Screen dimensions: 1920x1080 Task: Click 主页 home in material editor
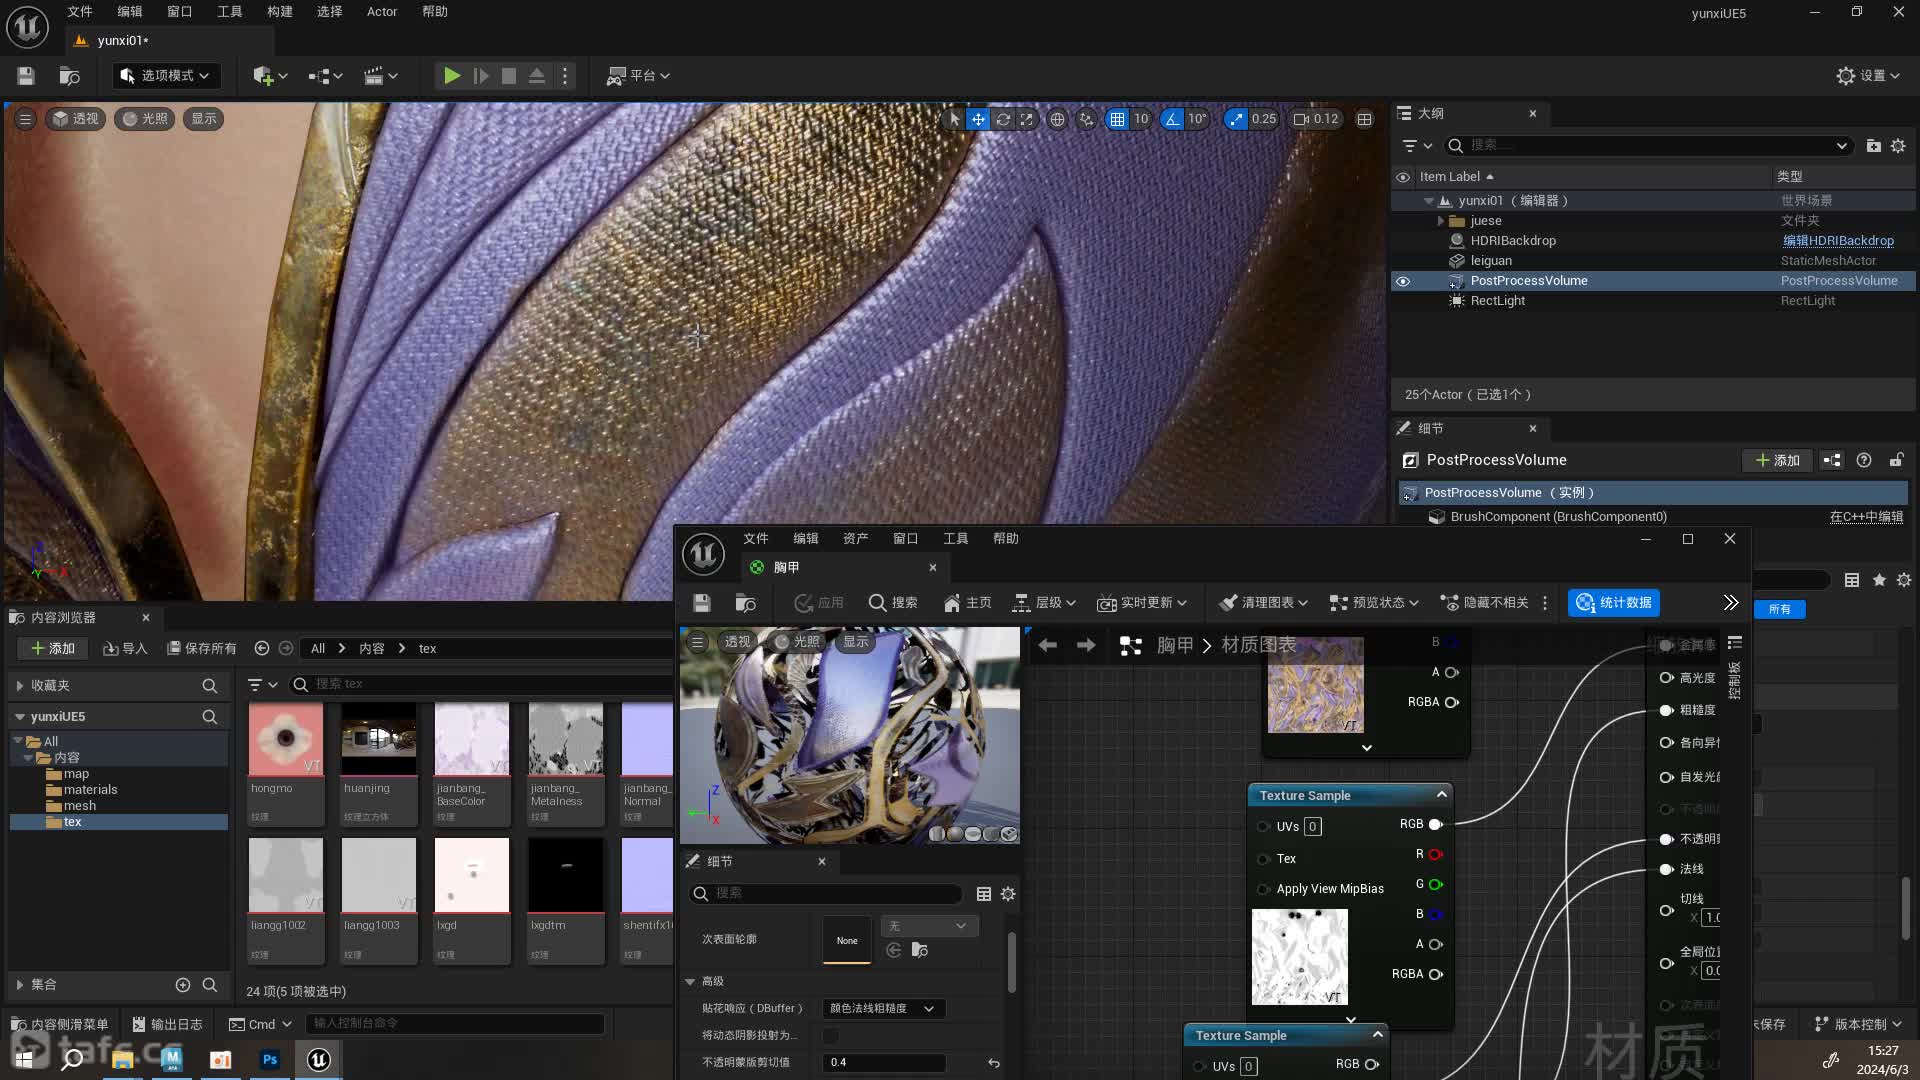(x=967, y=603)
